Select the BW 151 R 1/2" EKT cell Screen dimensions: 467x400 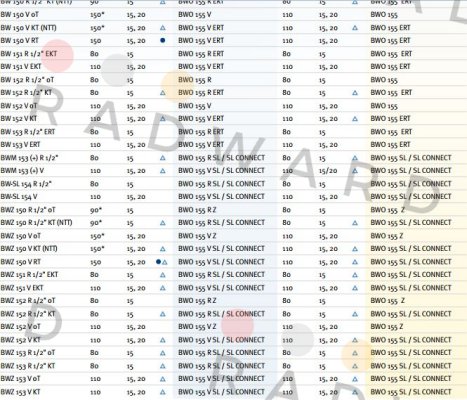pyautogui.click(x=29, y=54)
